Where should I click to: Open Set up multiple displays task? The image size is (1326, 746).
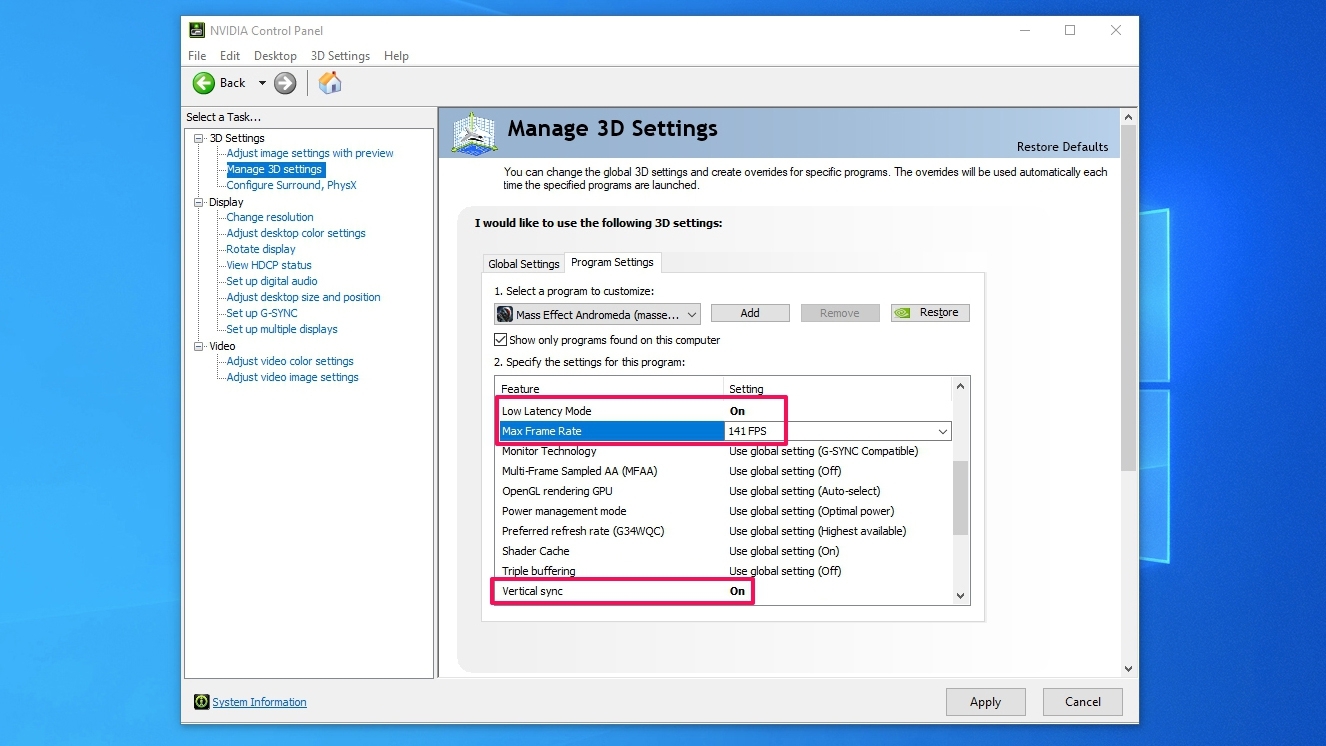pyautogui.click(x=282, y=329)
